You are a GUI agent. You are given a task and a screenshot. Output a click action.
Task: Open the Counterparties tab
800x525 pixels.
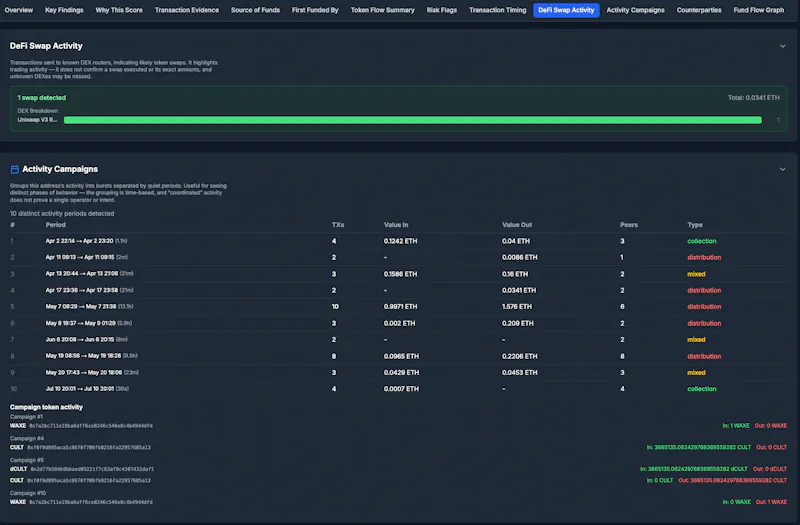699,10
